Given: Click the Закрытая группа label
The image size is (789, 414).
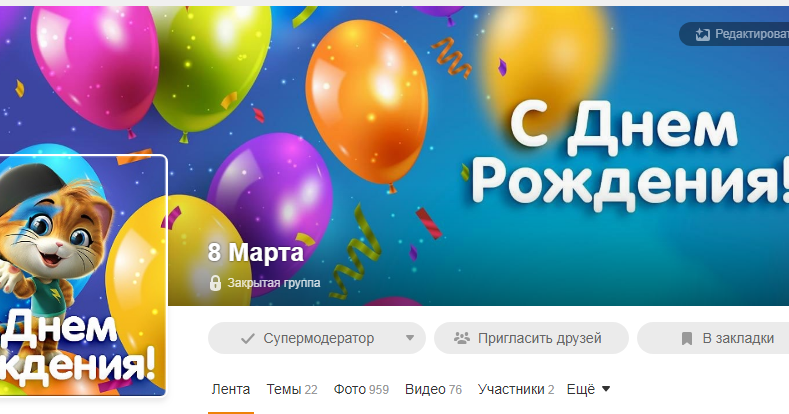Looking at the screenshot, I should (x=274, y=283).
